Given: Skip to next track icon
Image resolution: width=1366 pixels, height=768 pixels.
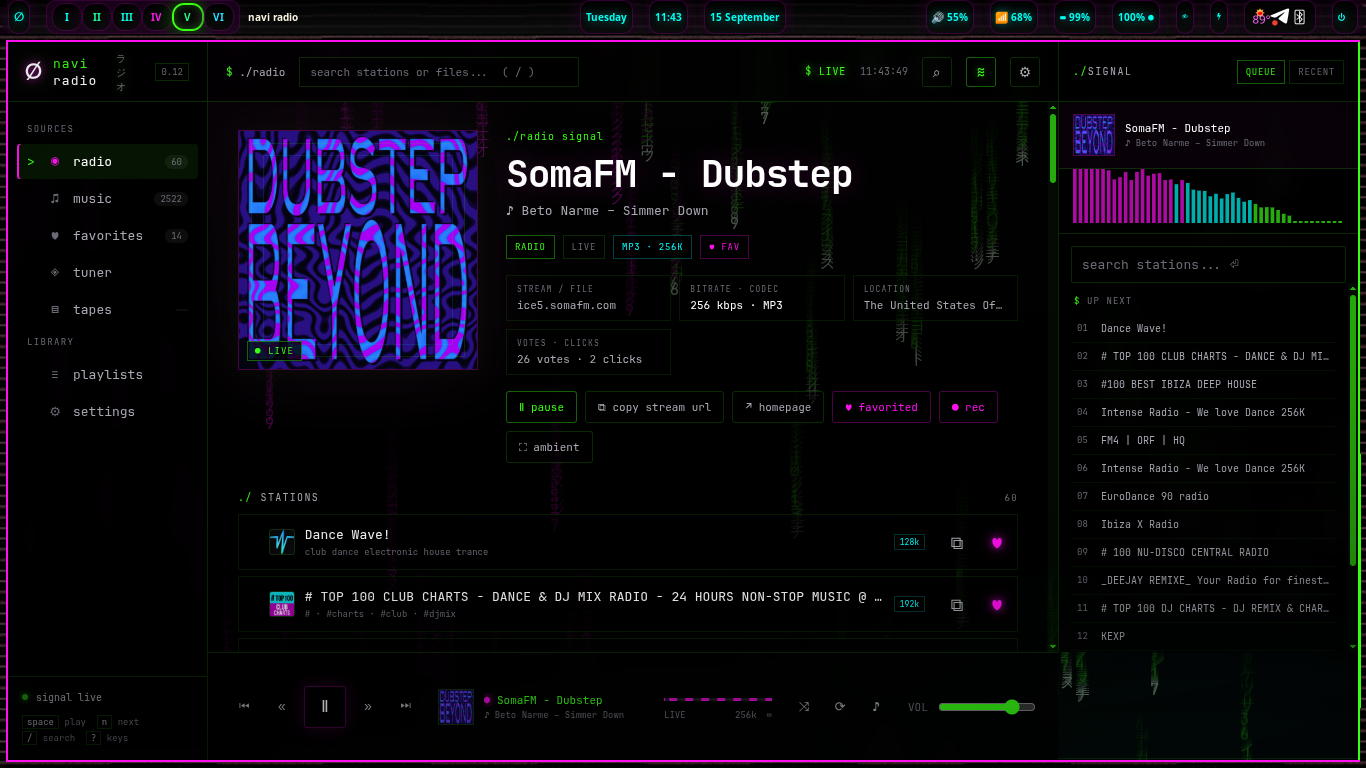Looking at the screenshot, I should coord(406,706).
